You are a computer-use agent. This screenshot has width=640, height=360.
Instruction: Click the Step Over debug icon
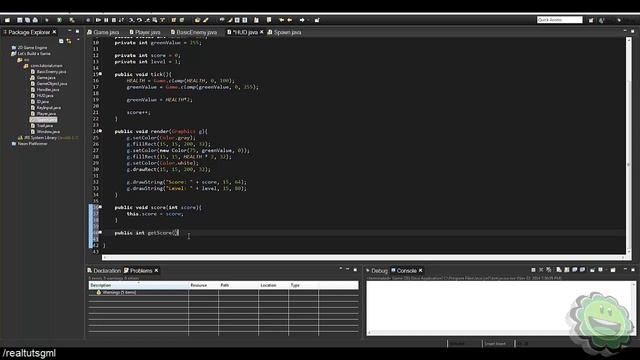tap(139, 20)
